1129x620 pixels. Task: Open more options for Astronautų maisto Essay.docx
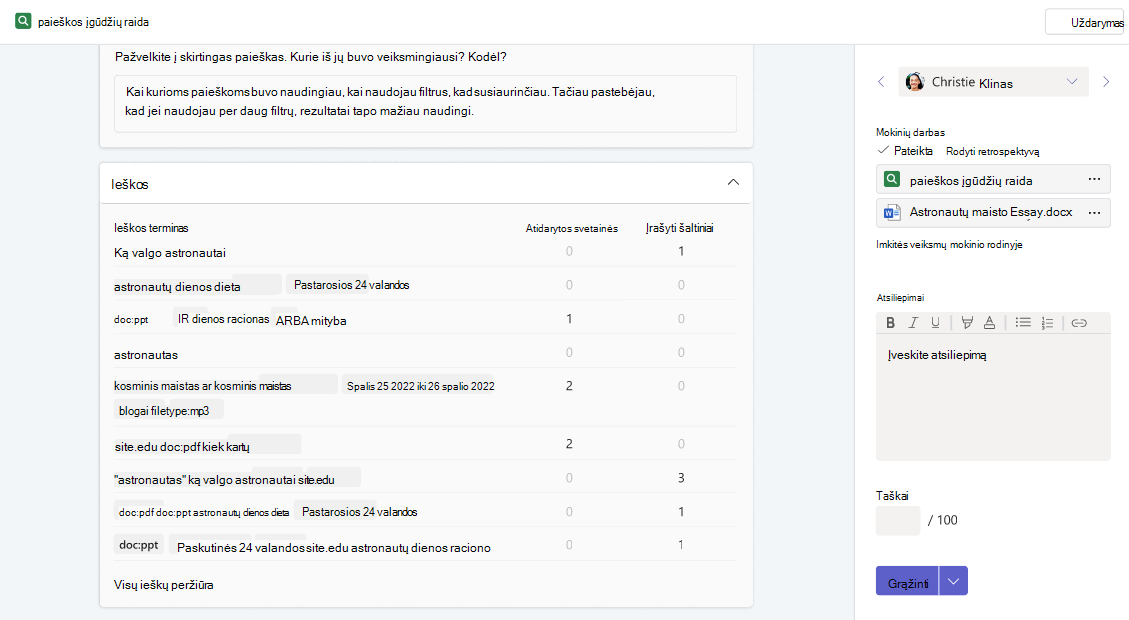[1094, 212]
